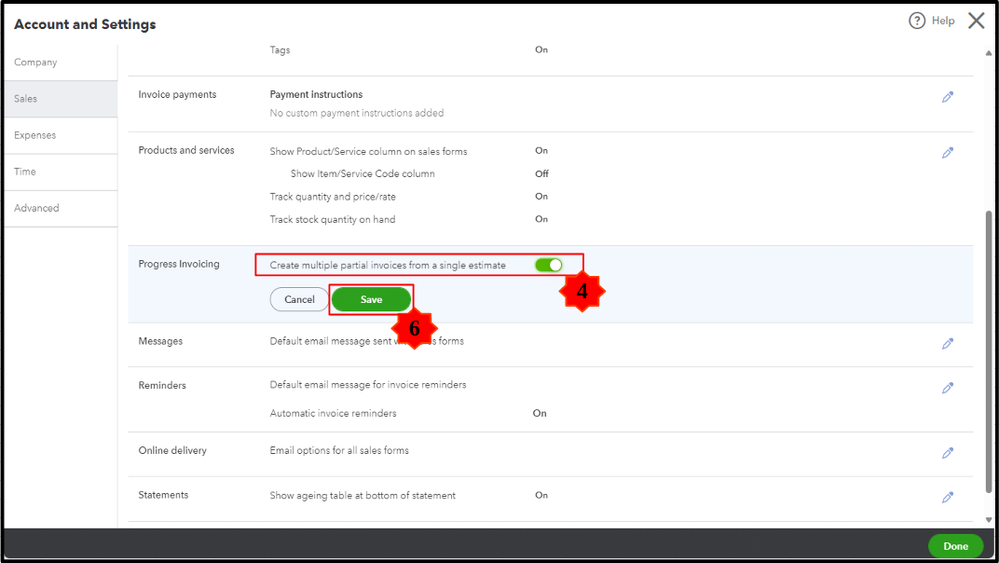This screenshot has height=563, width=999.
Task: Click the Online delivery section label
Action: click(x=173, y=450)
